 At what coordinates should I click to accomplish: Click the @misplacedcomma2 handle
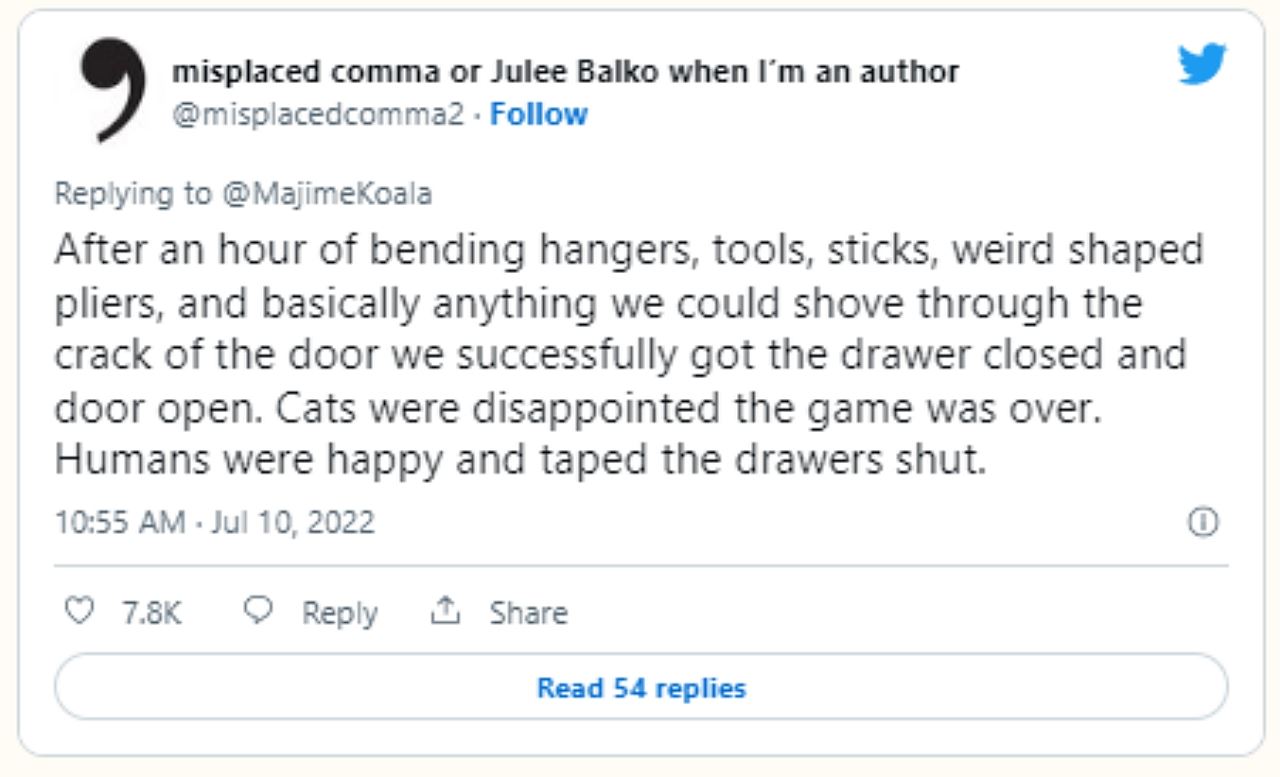[318, 115]
